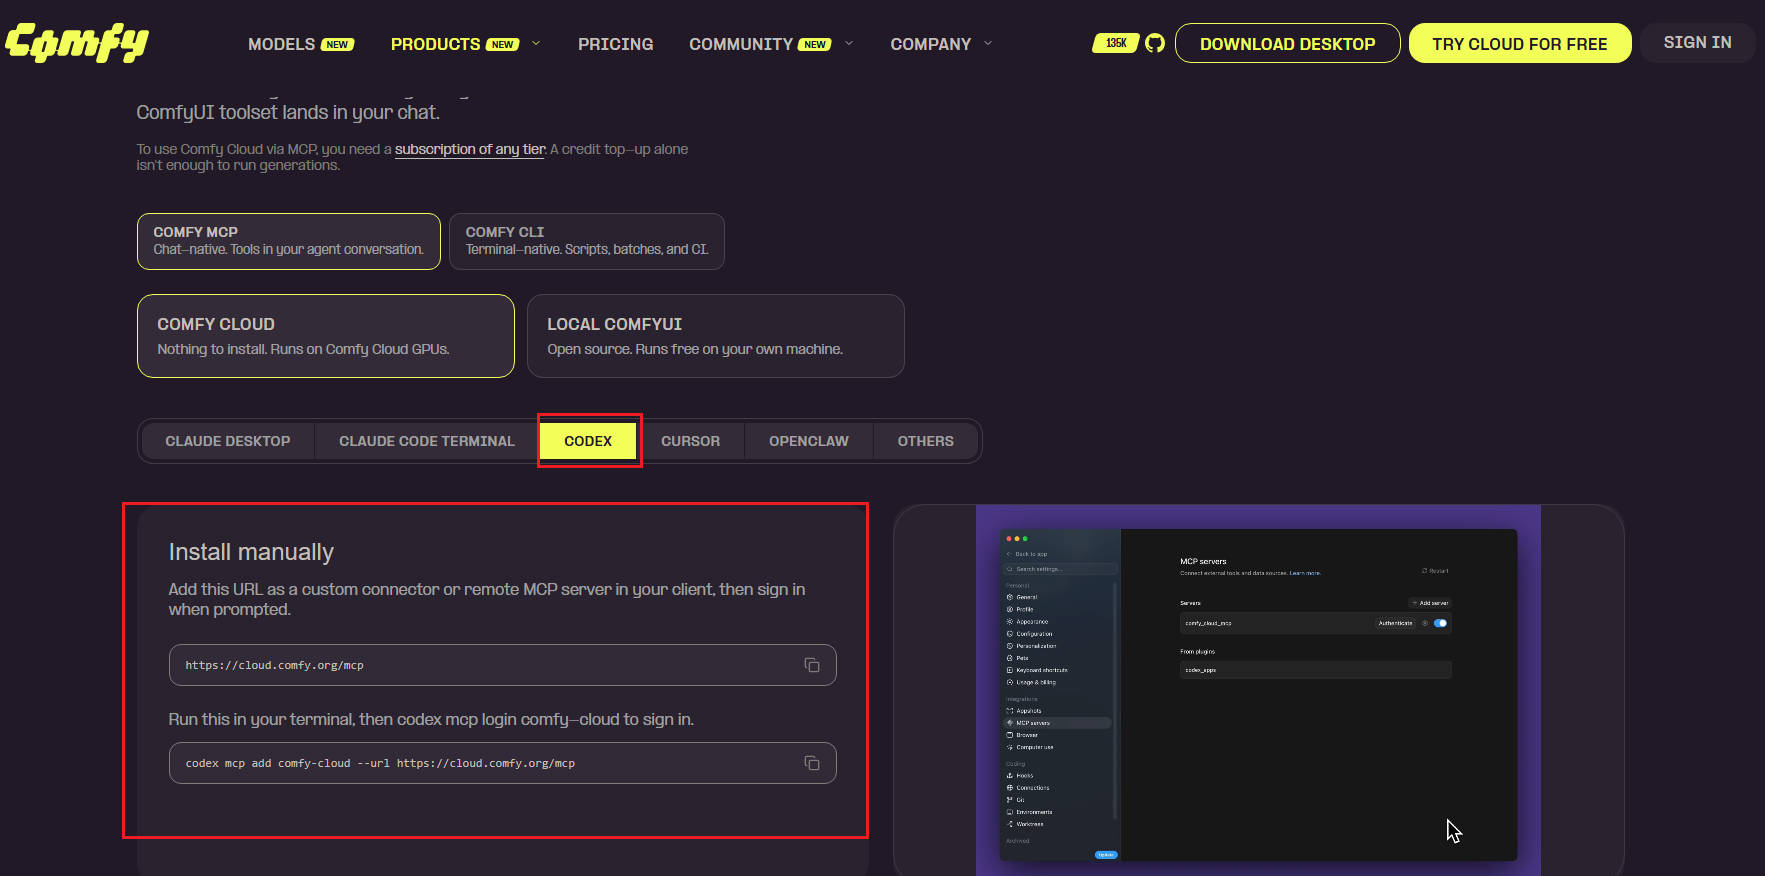Switch to the OpenClaw tab
The height and width of the screenshot is (876, 1765).
click(809, 441)
